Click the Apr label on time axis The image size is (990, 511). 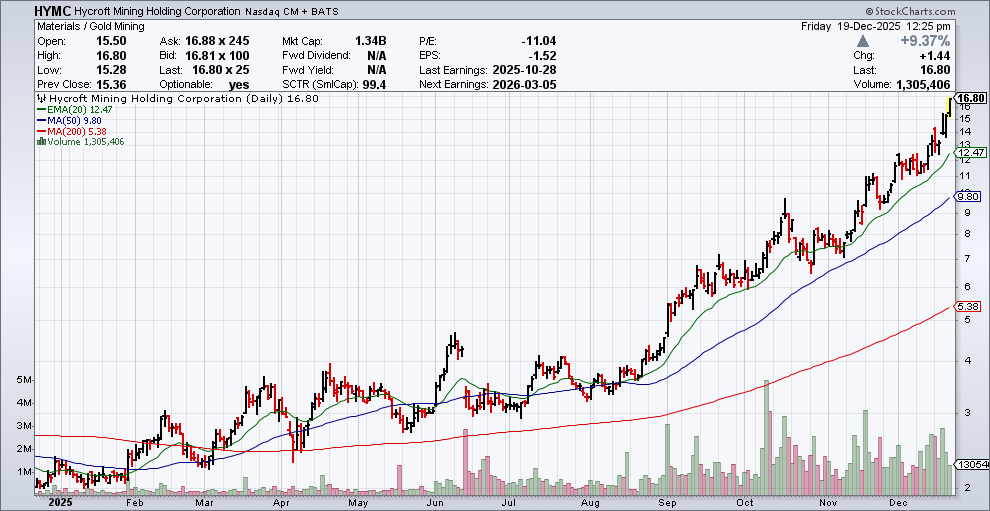(x=282, y=503)
